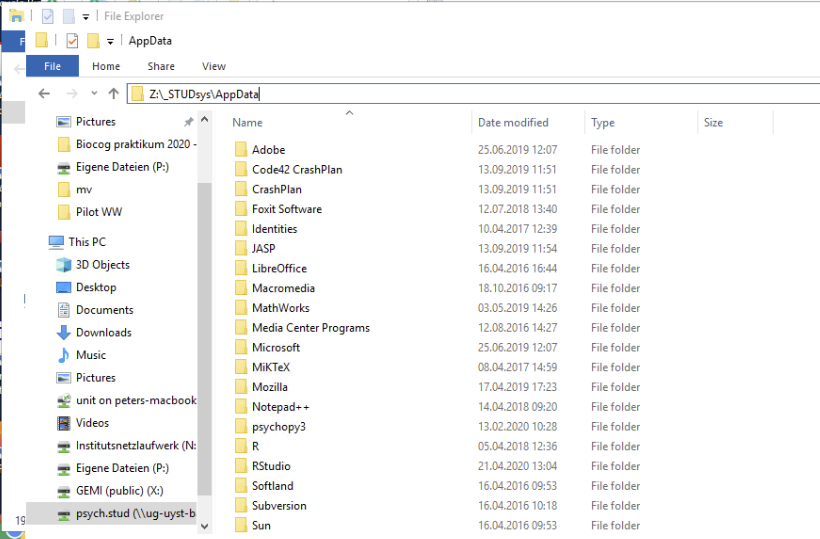
Task: Select the MathWorks folder
Action: coord(280,308)
